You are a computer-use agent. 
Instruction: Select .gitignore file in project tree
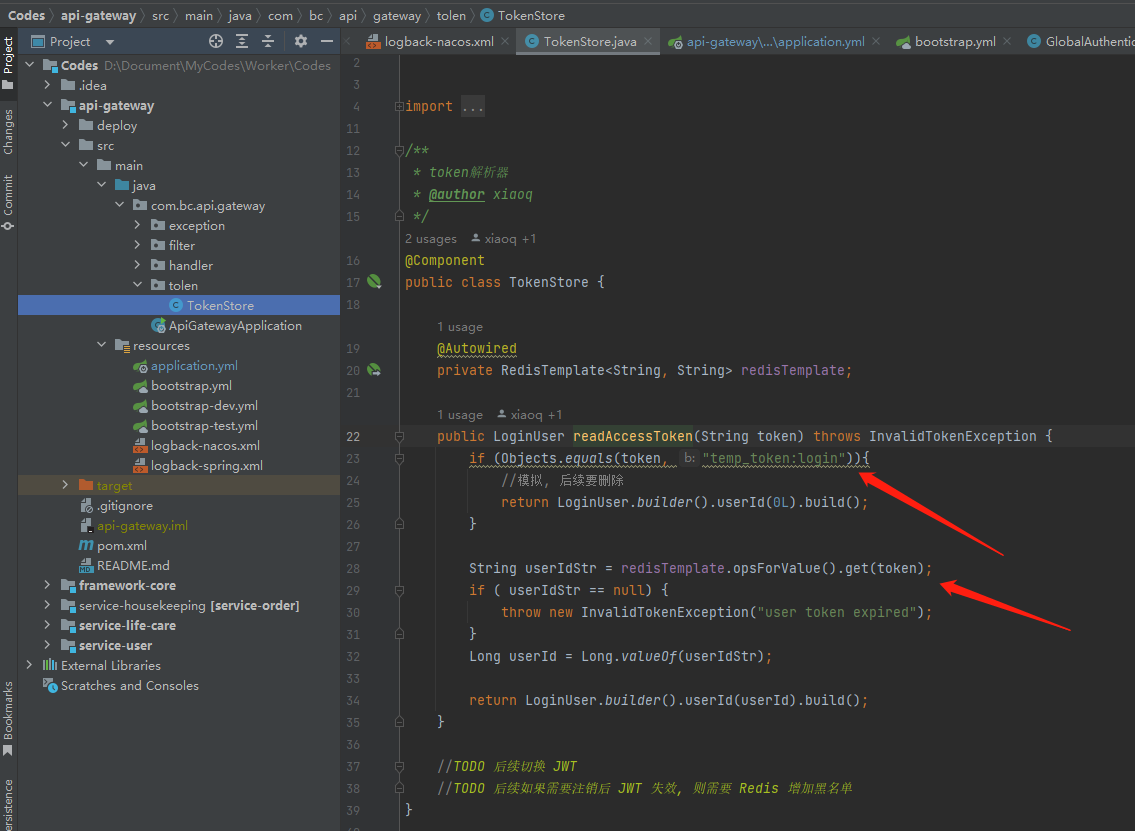(116, 506)
